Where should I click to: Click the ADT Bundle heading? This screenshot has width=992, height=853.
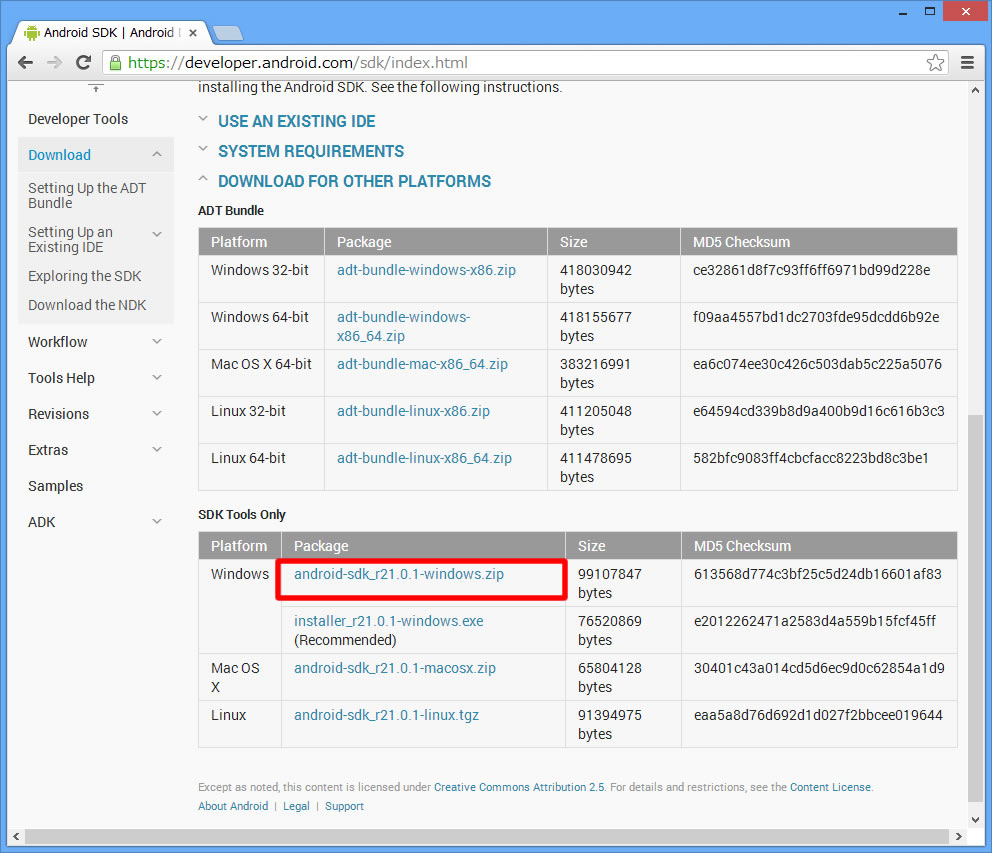coord(231,211)
